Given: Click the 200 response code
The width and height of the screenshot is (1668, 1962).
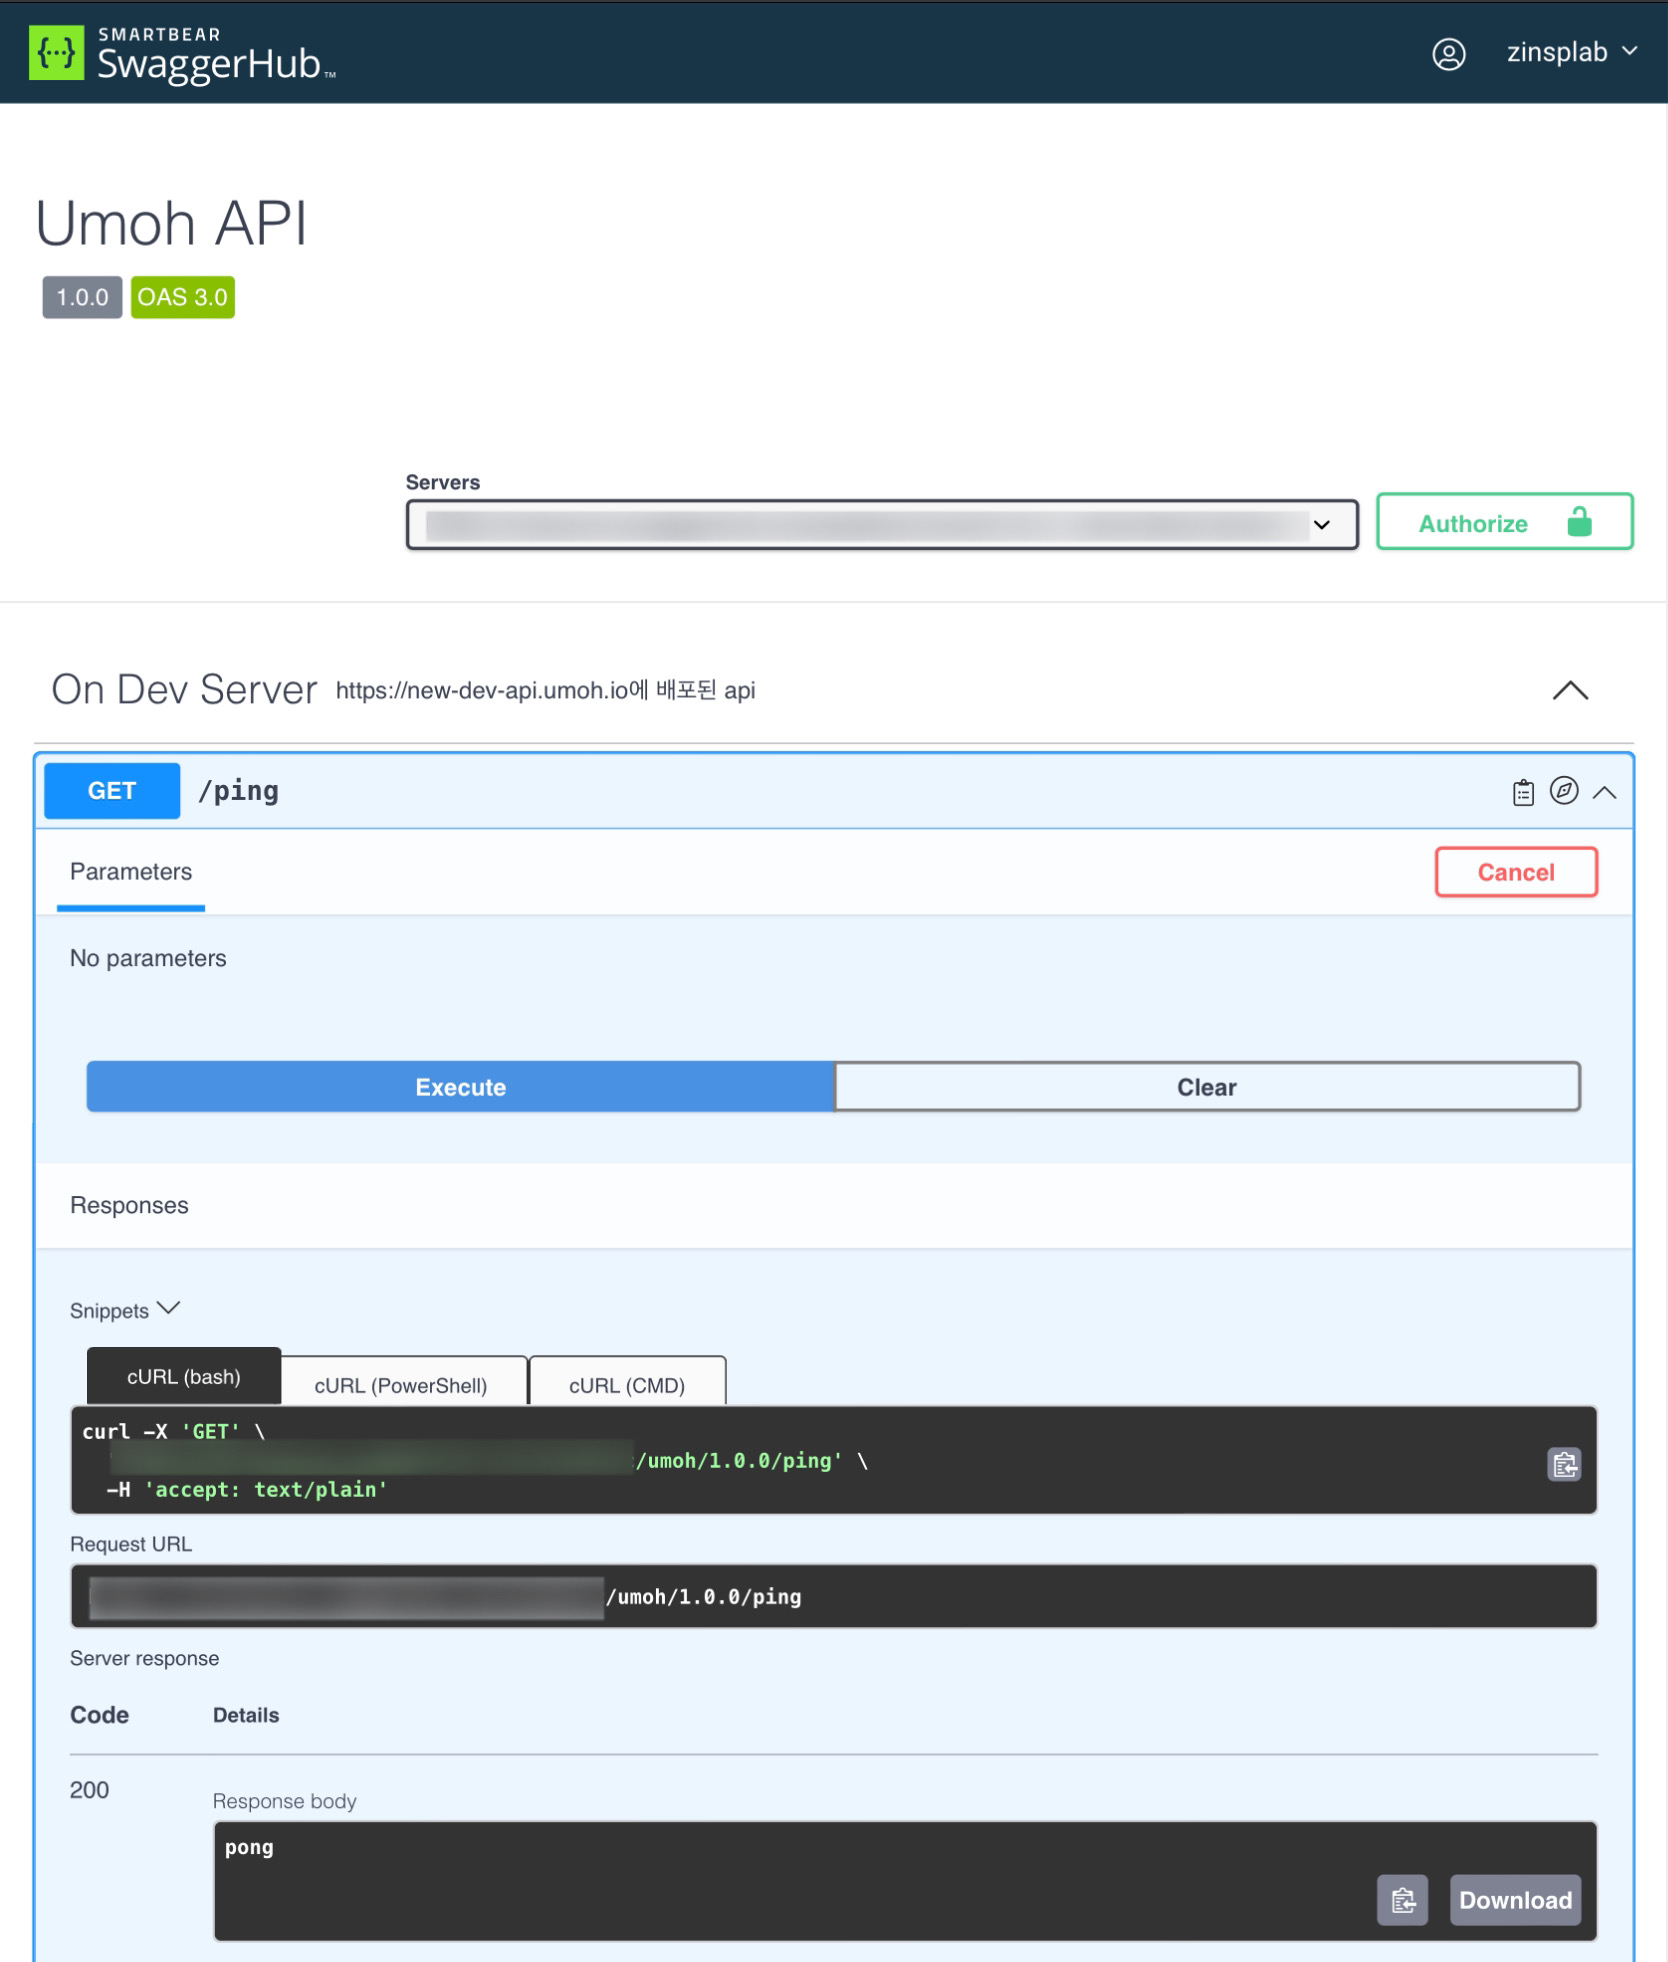Looking at the screenshot, I should click(89, 1790).
